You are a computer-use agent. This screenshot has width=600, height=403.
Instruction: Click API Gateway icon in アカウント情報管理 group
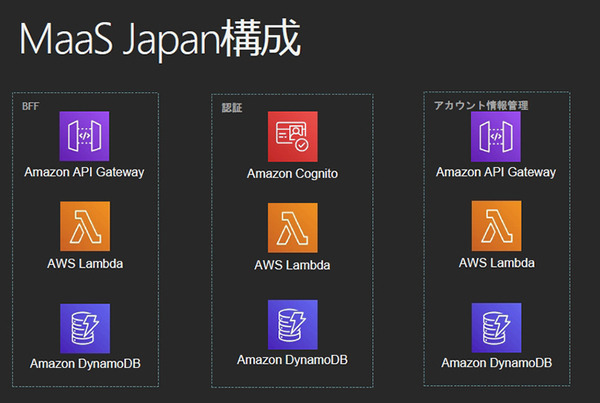(x=496, y=136)
